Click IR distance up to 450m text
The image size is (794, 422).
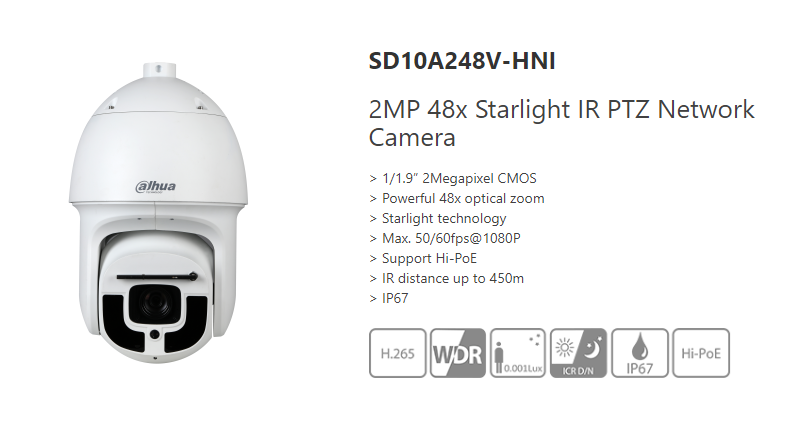click(x=453, y=278)
